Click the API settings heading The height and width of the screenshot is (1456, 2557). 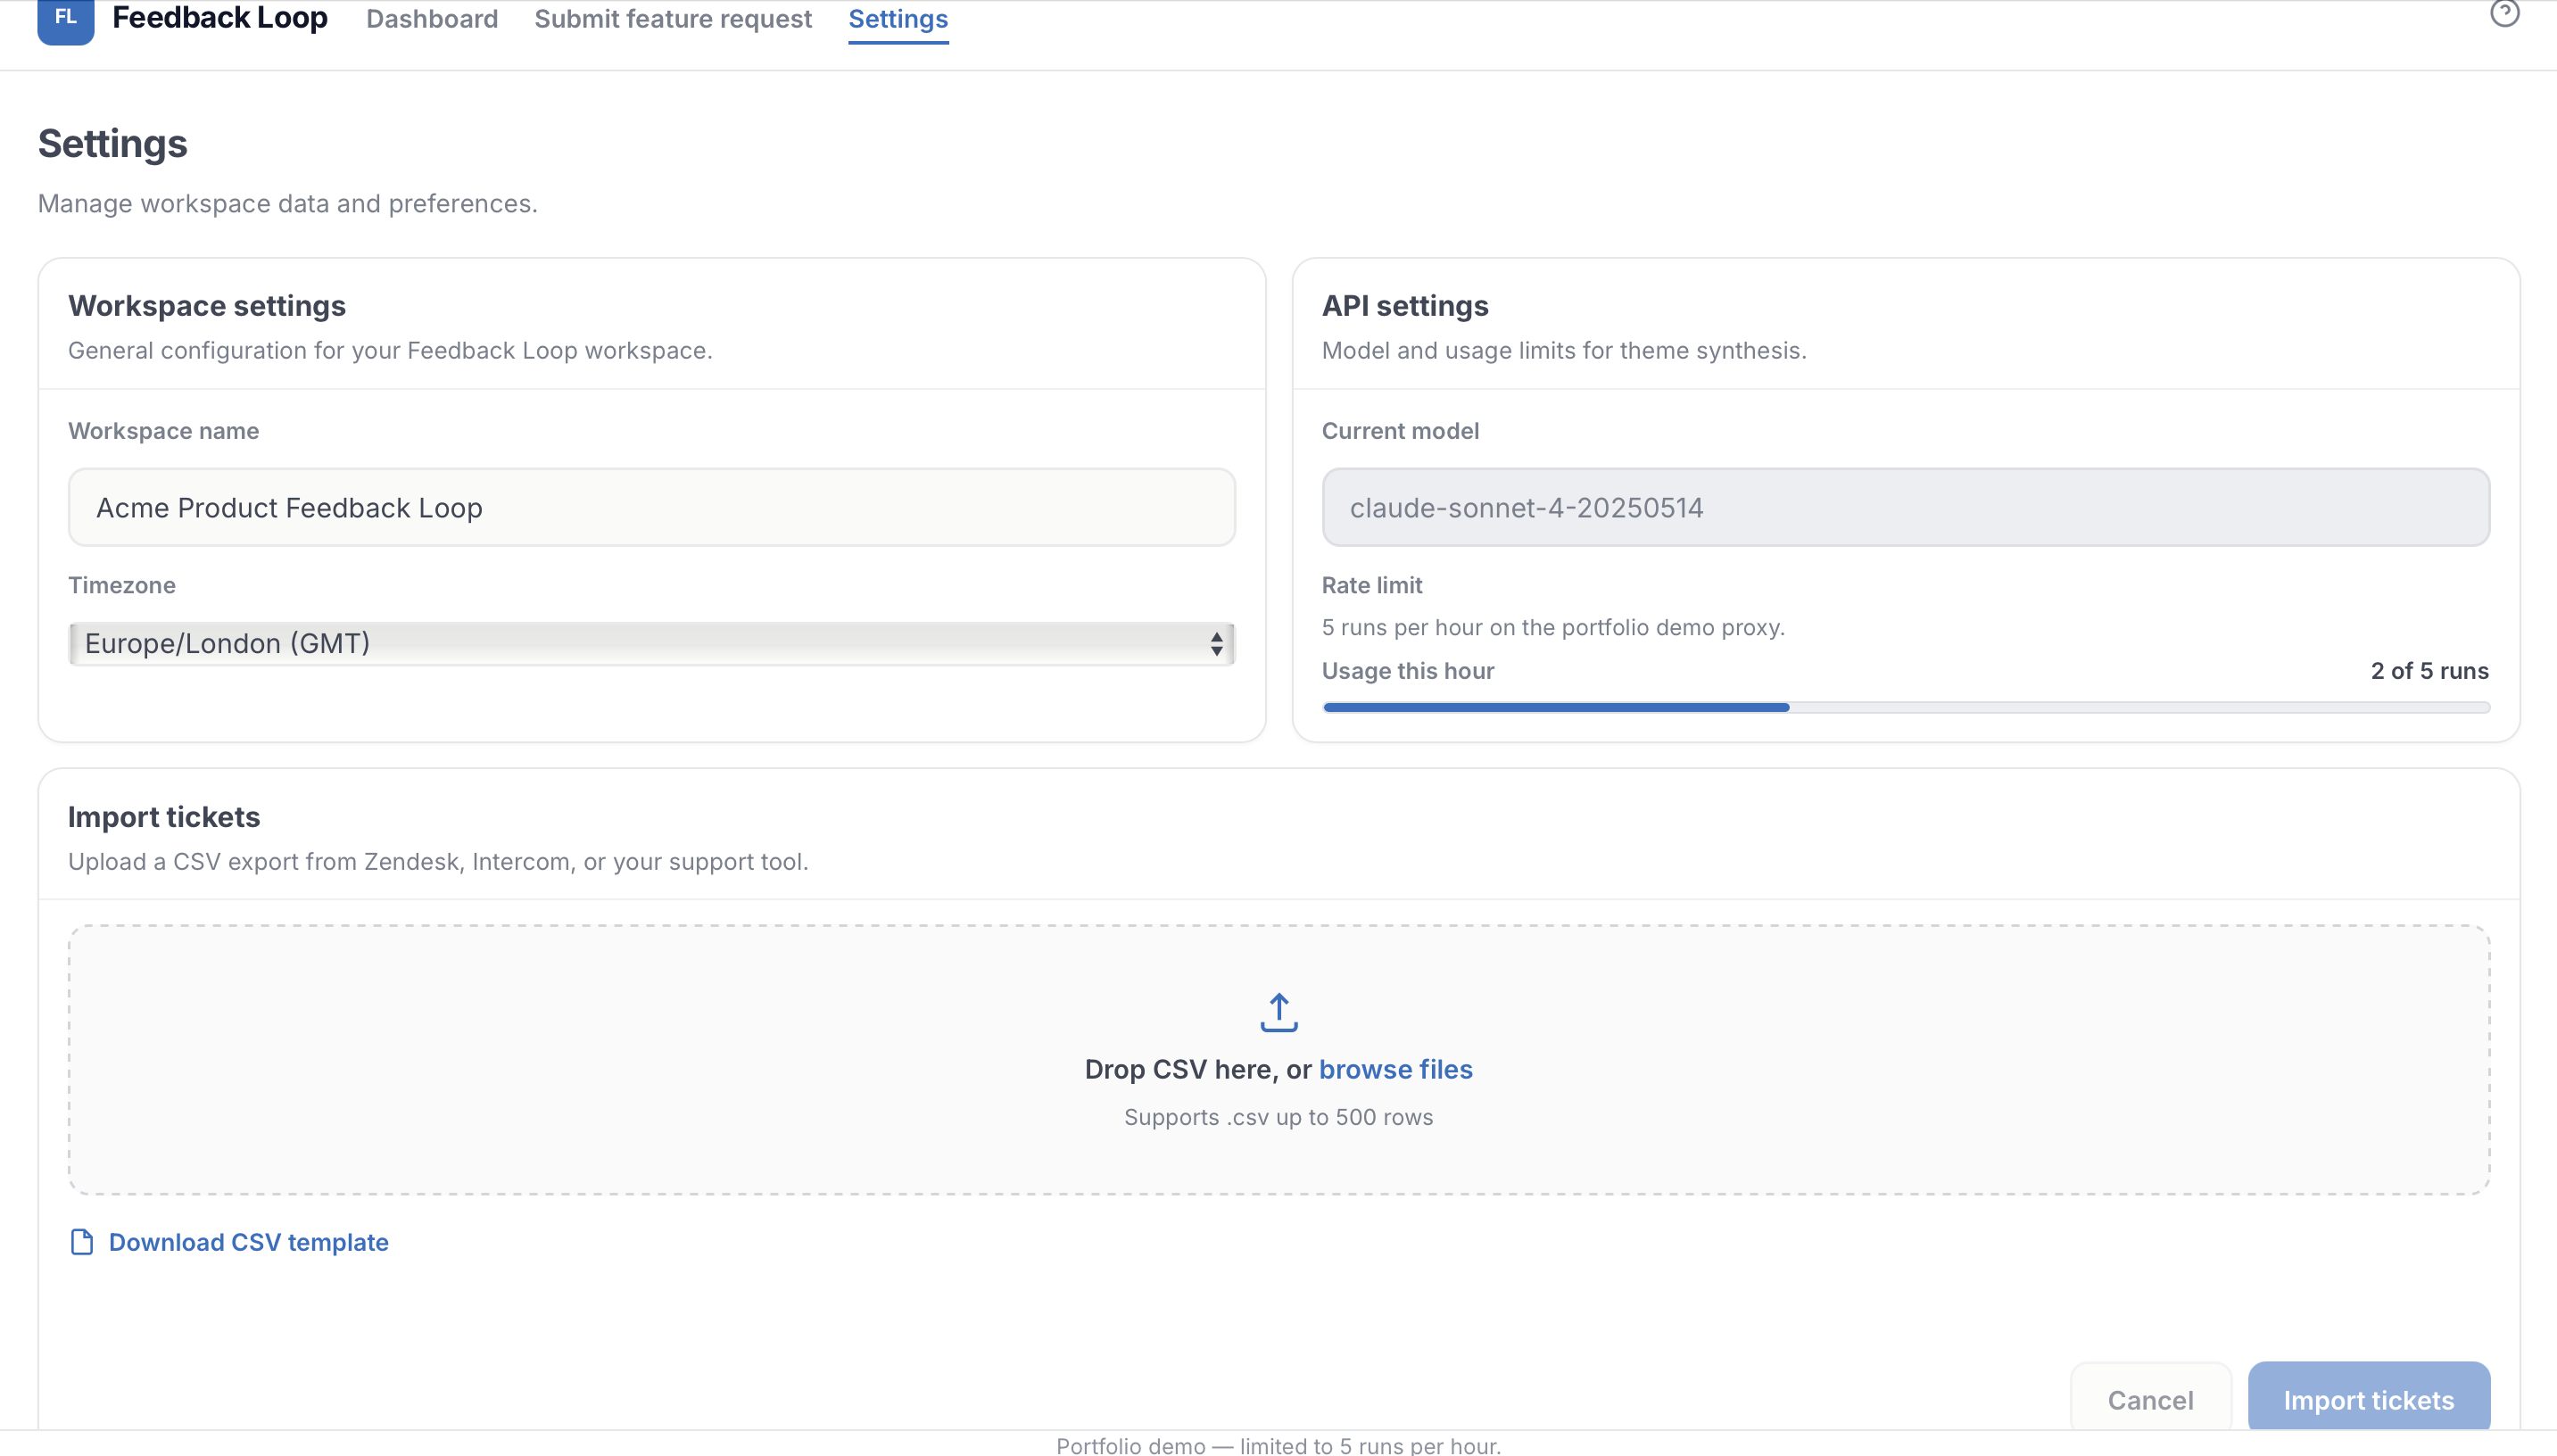pos(1405,305)
